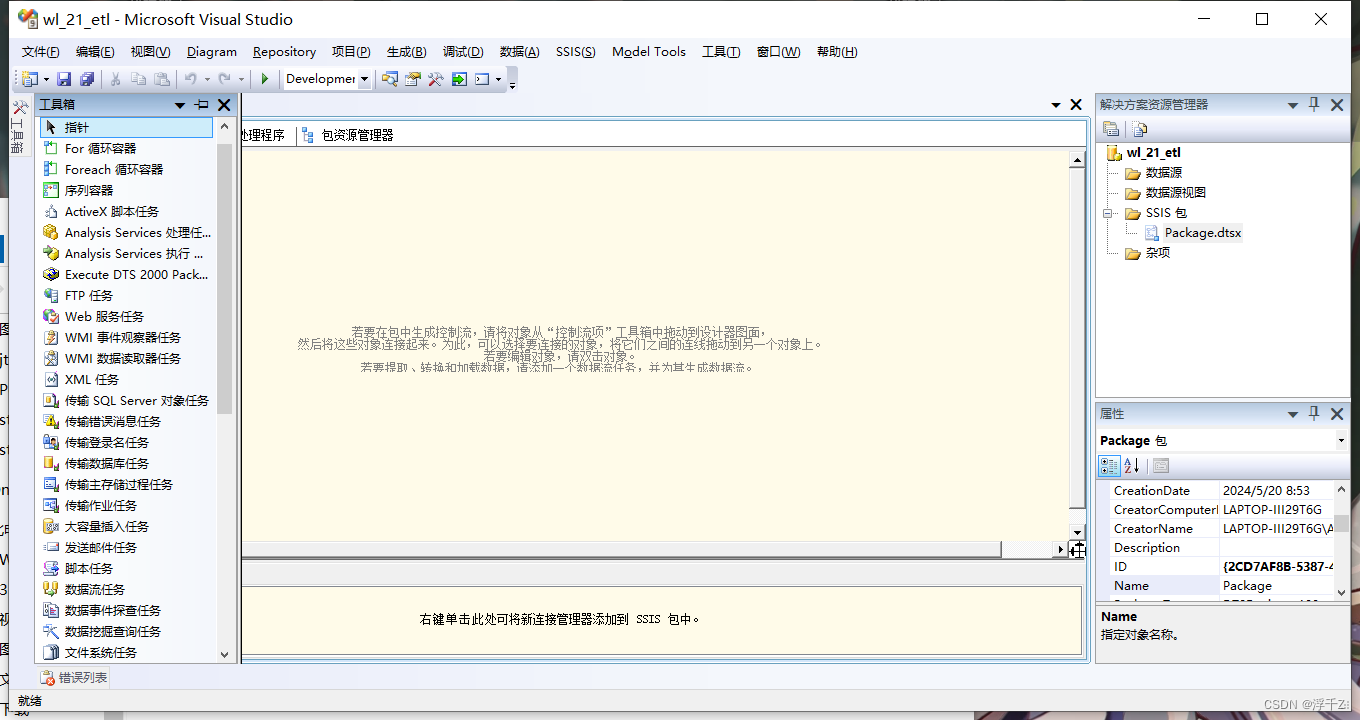Open the dropdown arrow beside New Project
Image resolution: width=1360 pixels, height=720 pixels.
46,79
